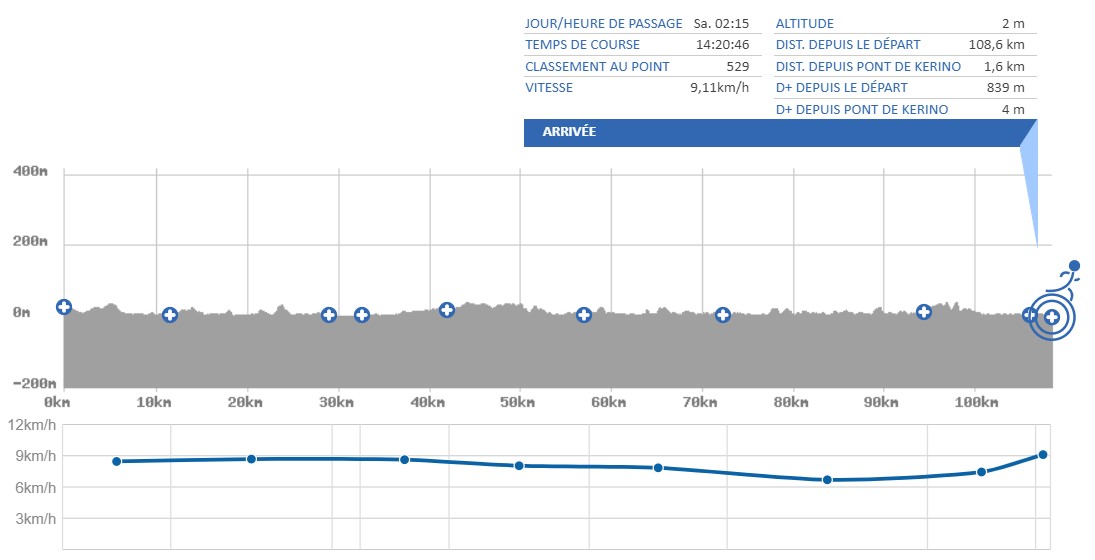Click the speed curve point near 37km
This screenshot has height=560, width=1095.
(404, 460)
